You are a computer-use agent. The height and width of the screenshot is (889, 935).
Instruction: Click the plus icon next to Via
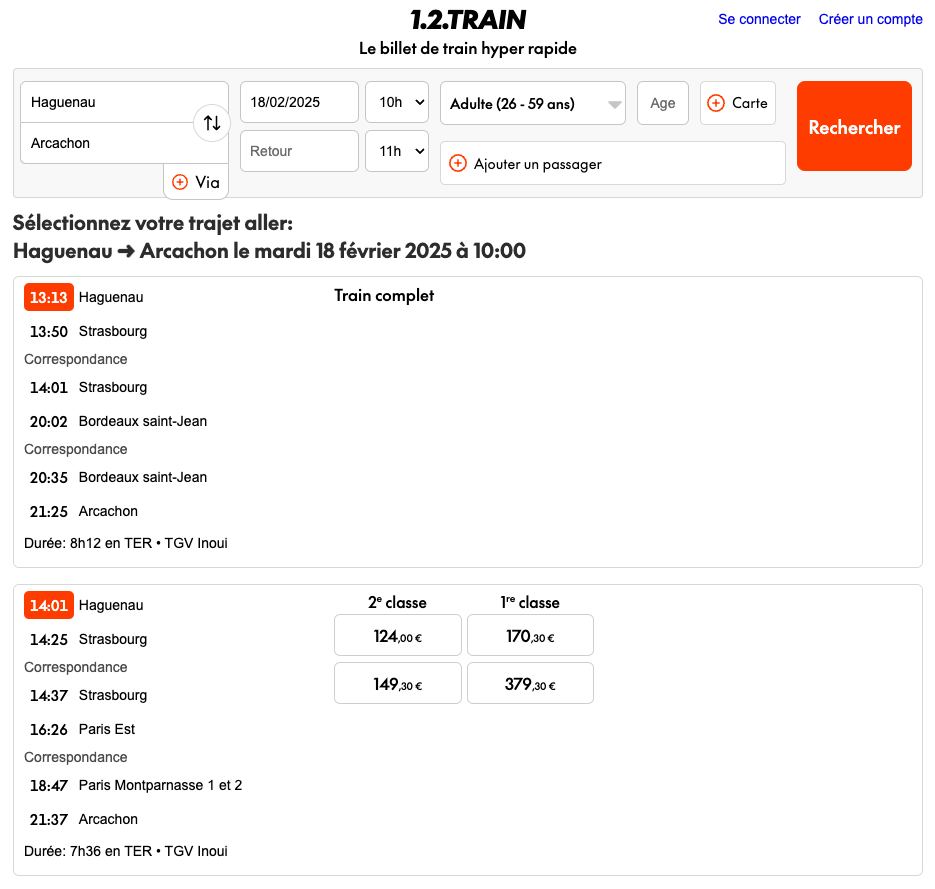pos(180,182)
